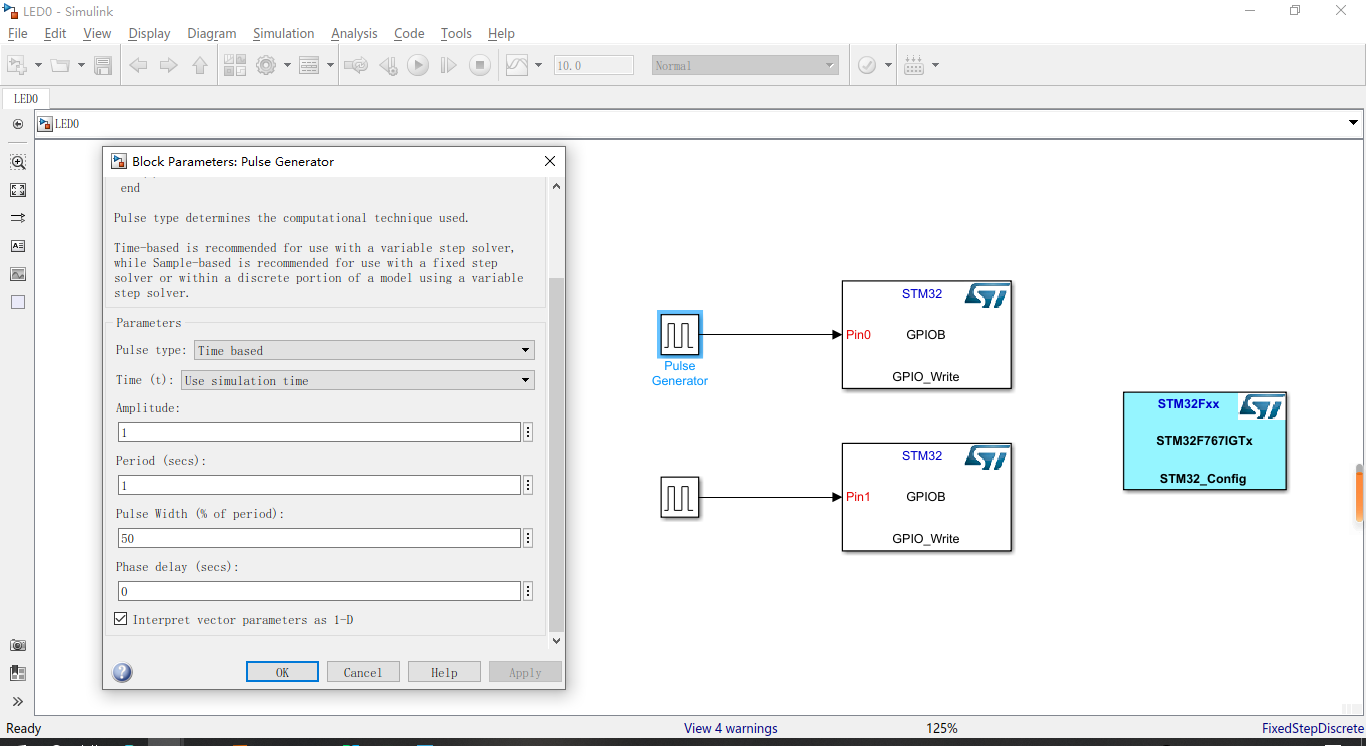Click the Model Advisor checkmark icon
Viewport: 1366px width, 746px height.
[x=867, y=65]
